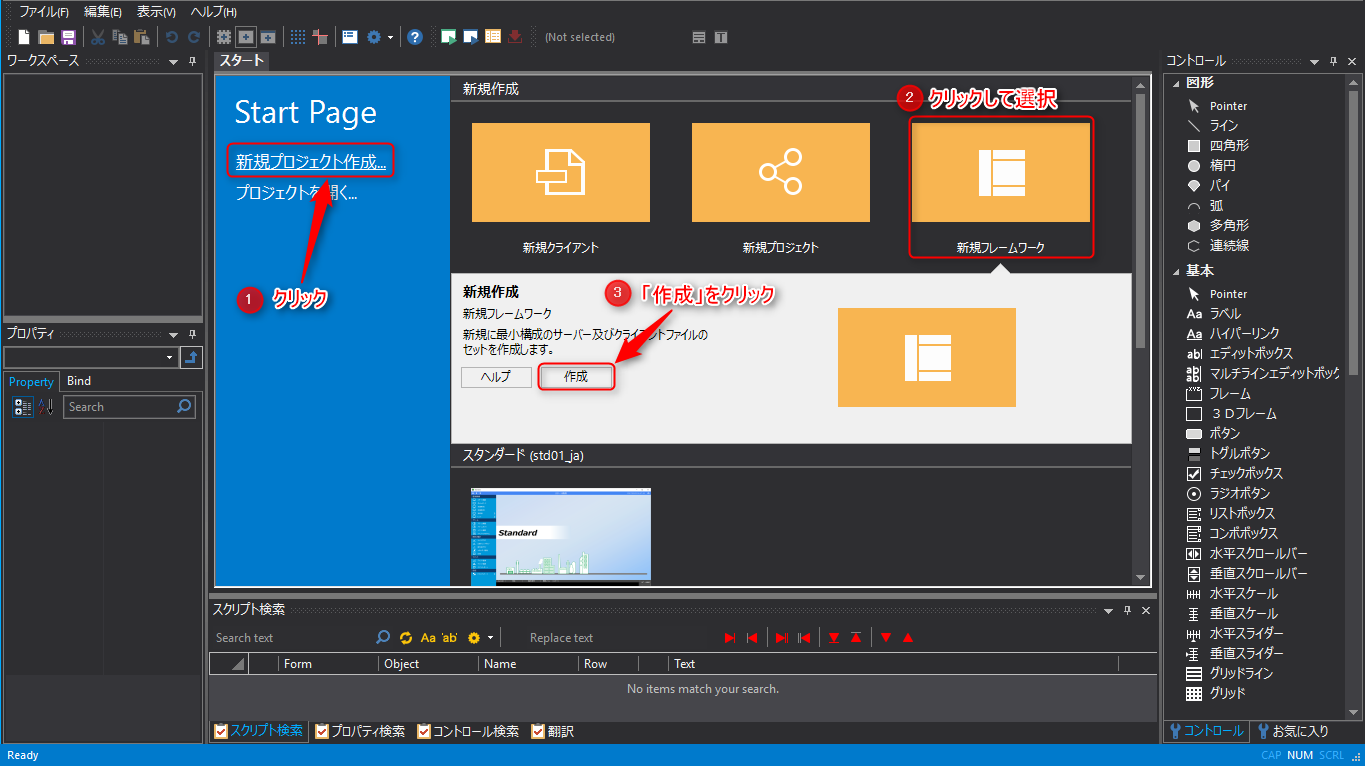Screen dimensions: 1365x766
Task: Collapse the 図形 section in controls panel
Action: coord(1176,83)
